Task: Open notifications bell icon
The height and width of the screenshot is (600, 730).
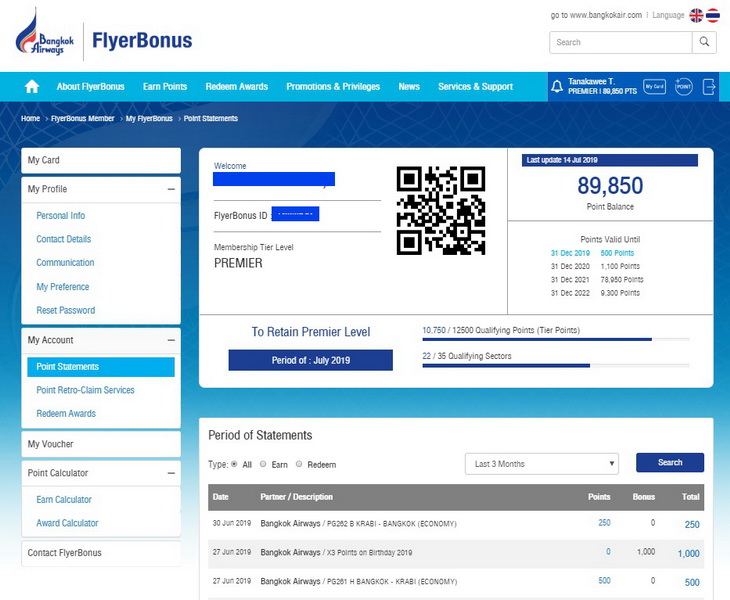Action: [557, 87]
